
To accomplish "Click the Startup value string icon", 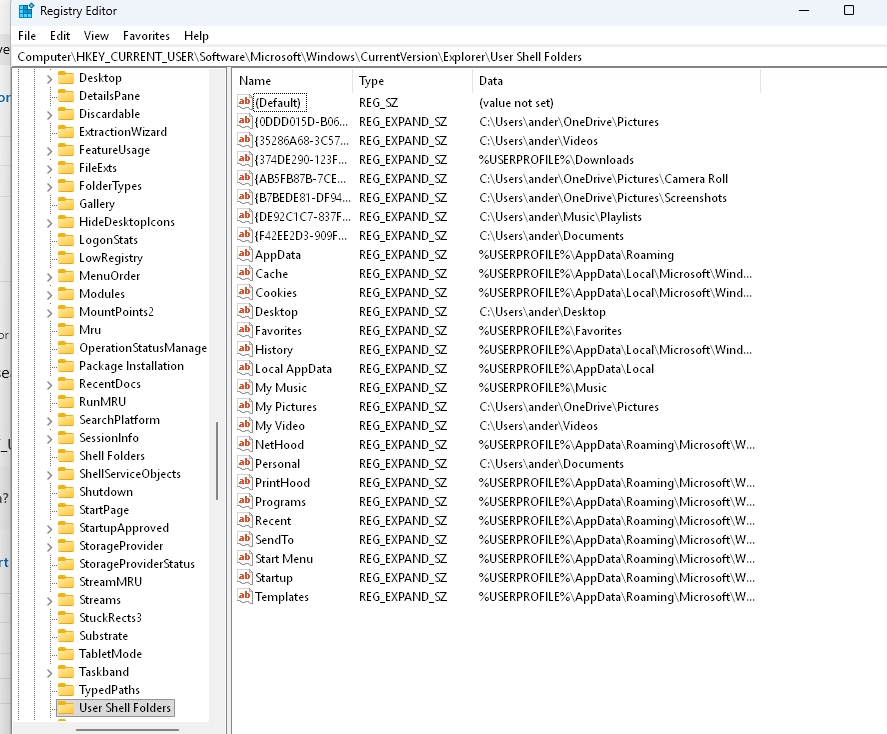I will pyautogui.click(x=244, y=577).
